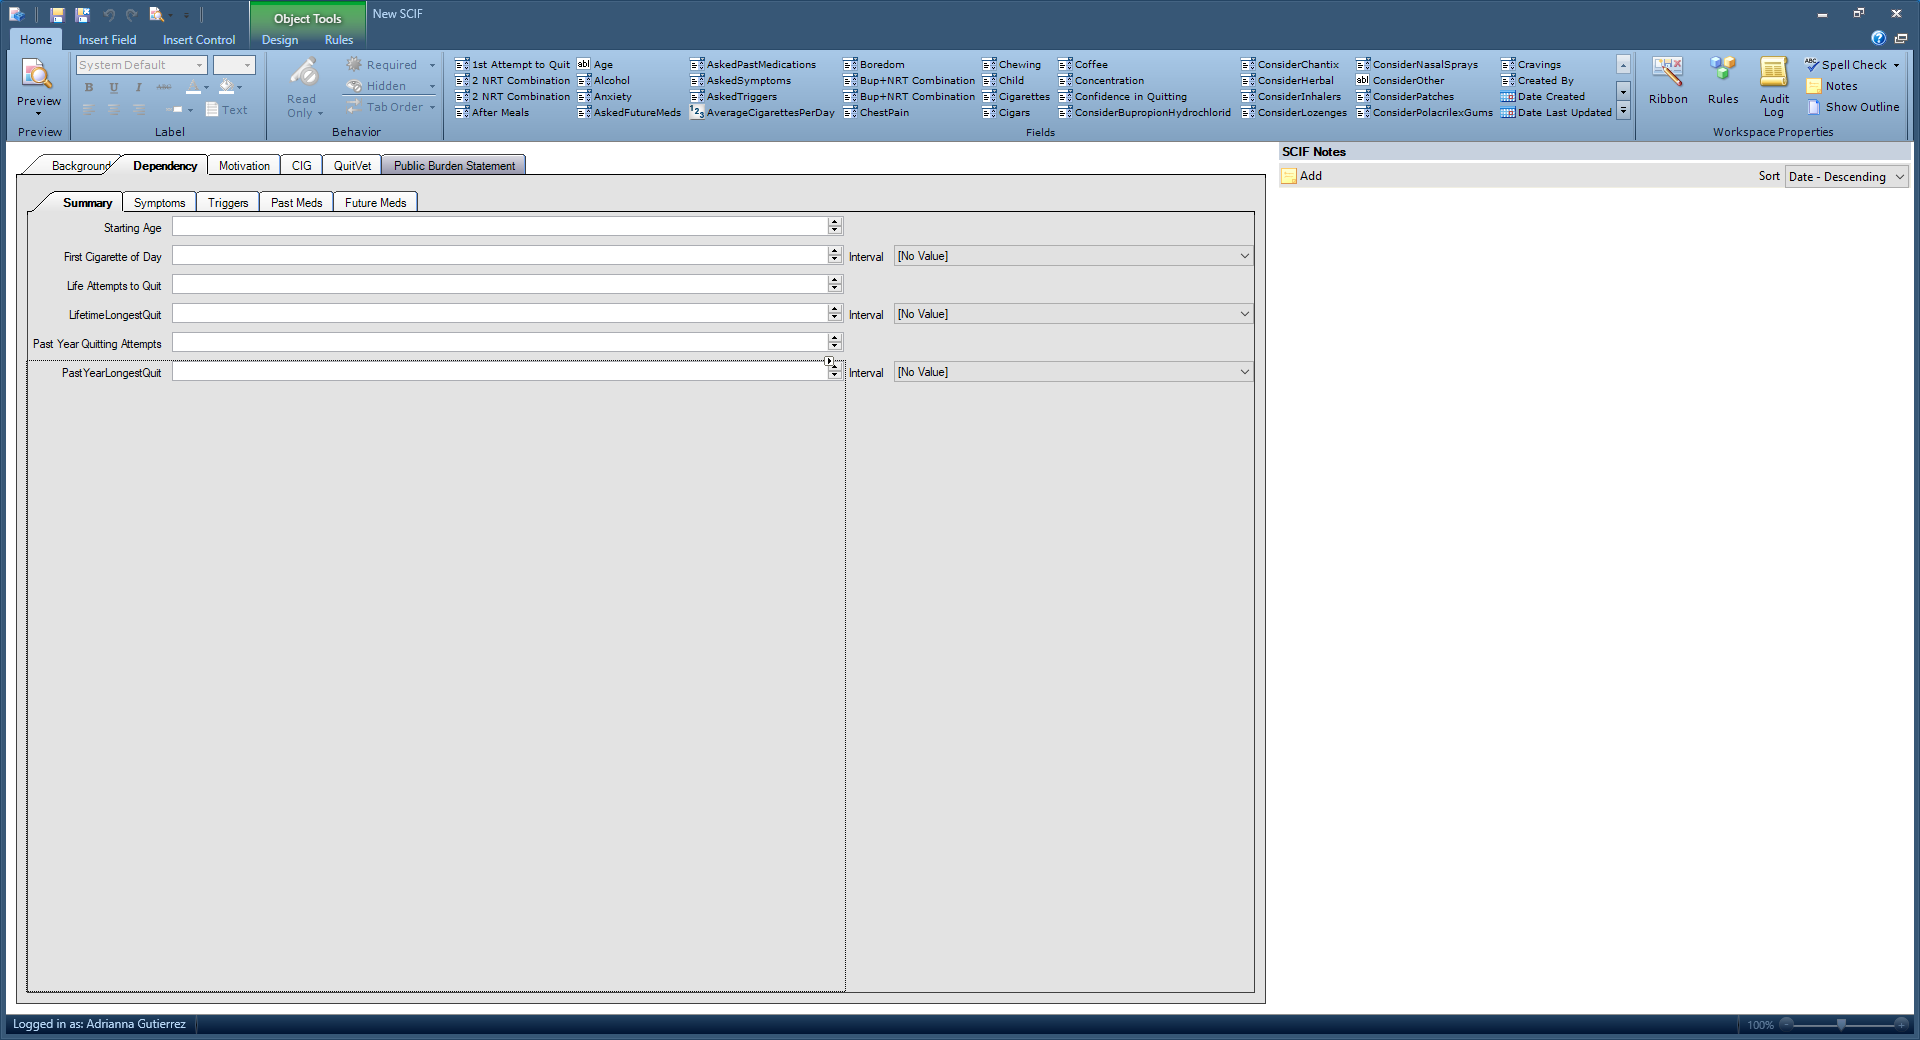Toggle underline label formatting
Screen dimensions: 1920x1040
tap(113, 87)
